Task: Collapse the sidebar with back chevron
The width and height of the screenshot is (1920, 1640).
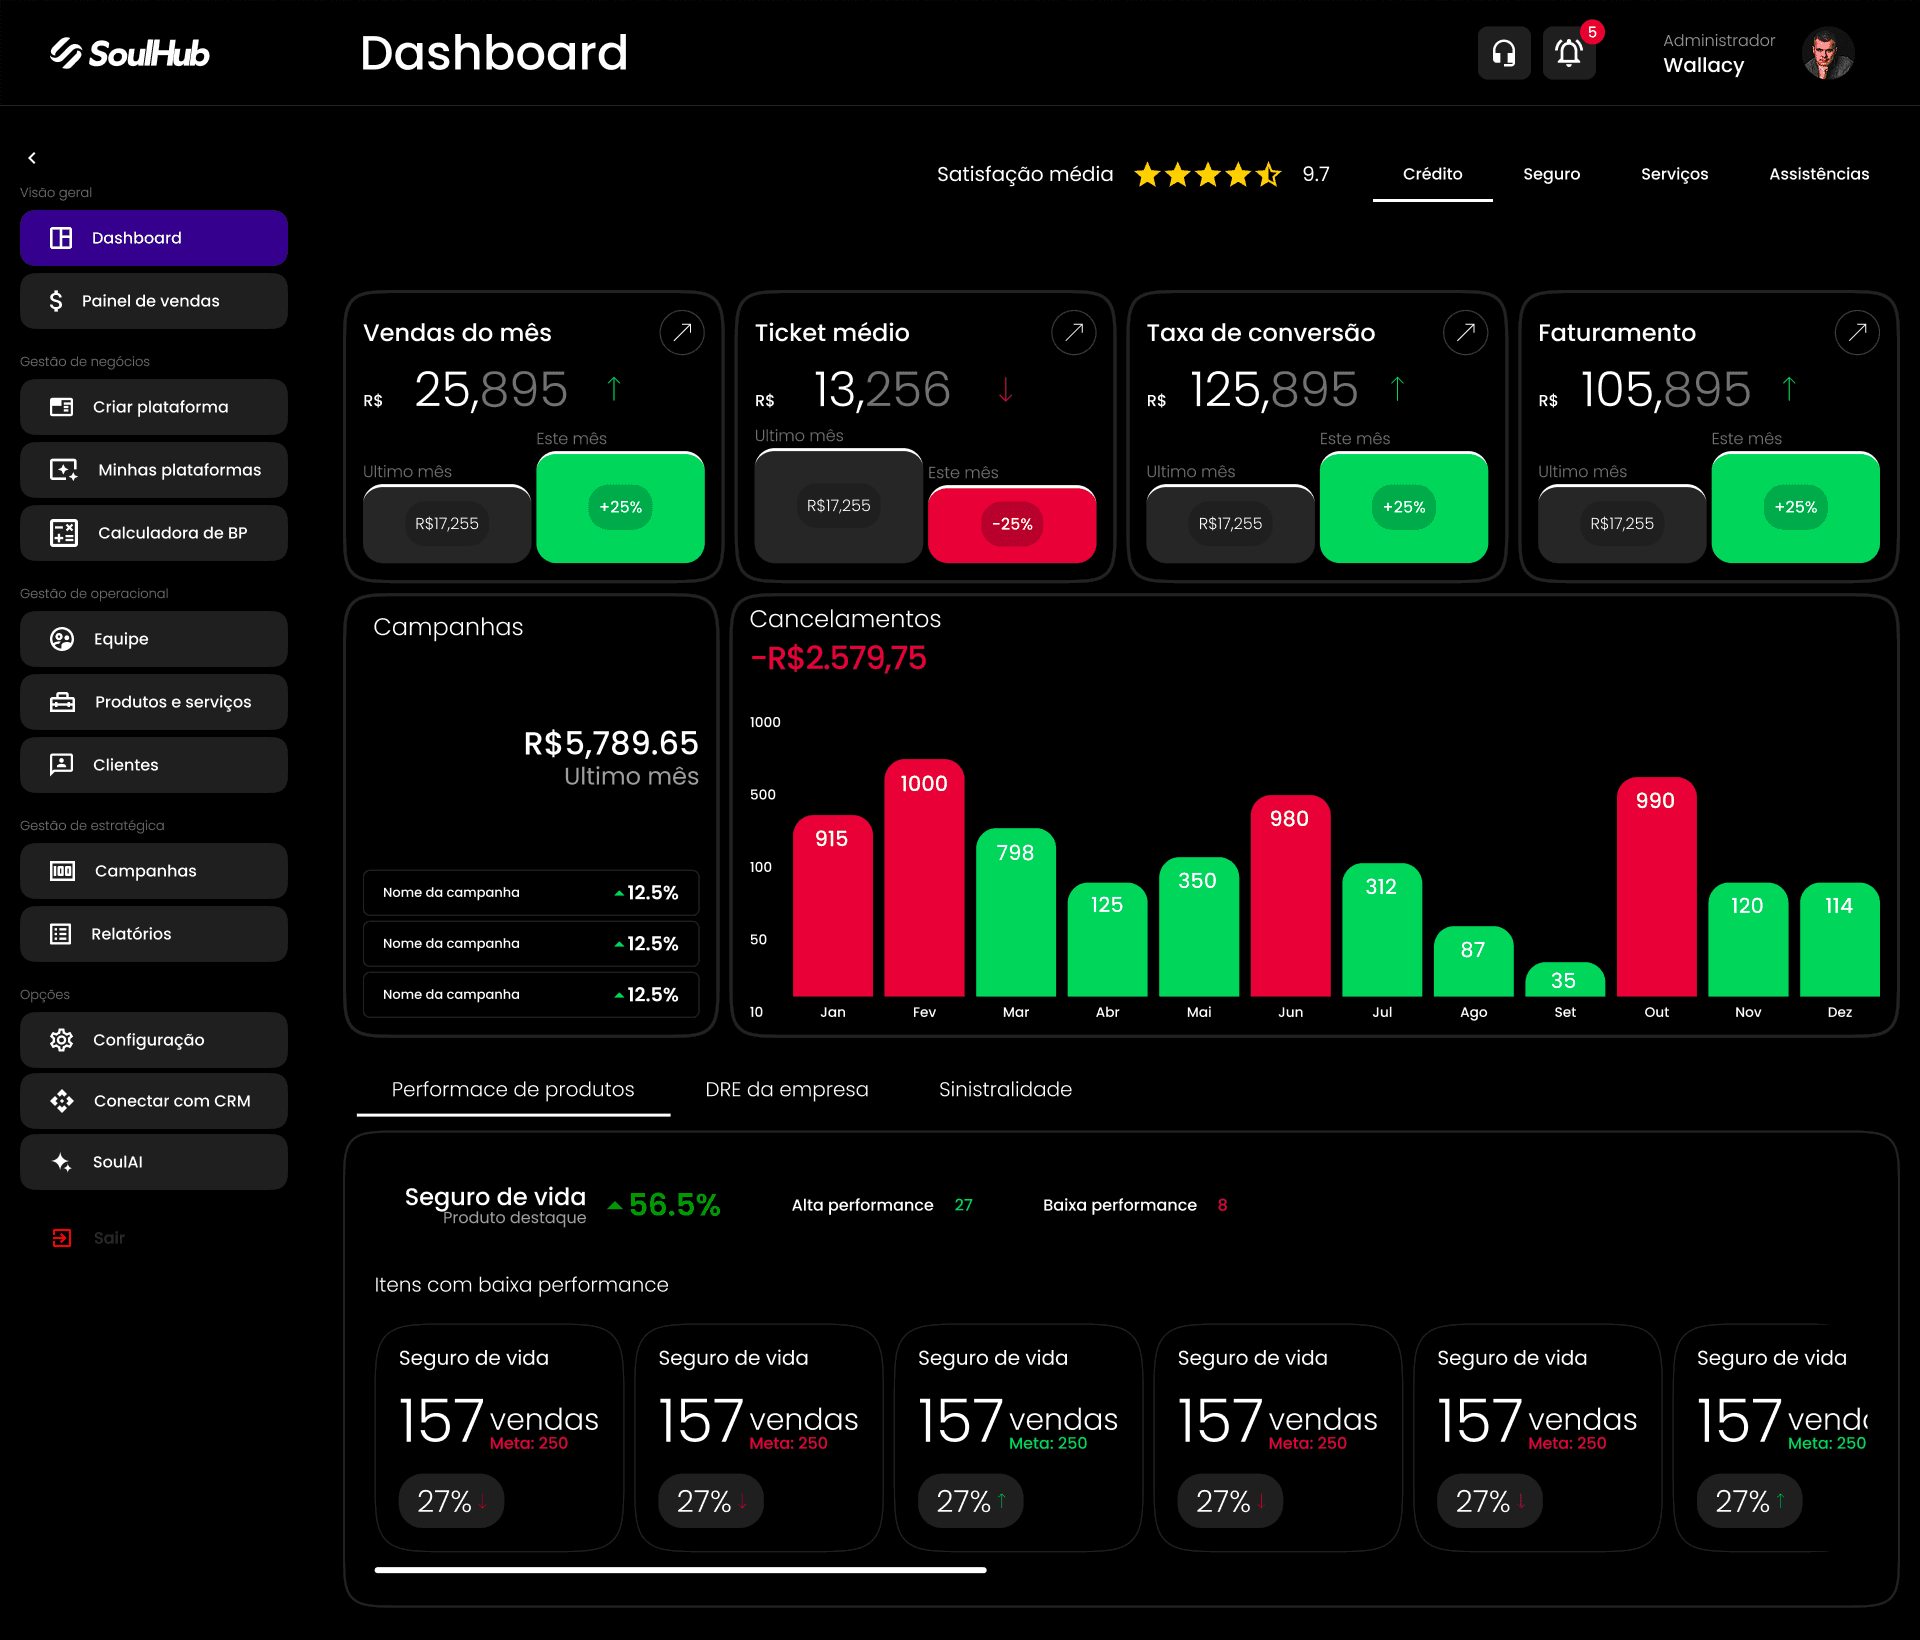Action: point(32,158)
